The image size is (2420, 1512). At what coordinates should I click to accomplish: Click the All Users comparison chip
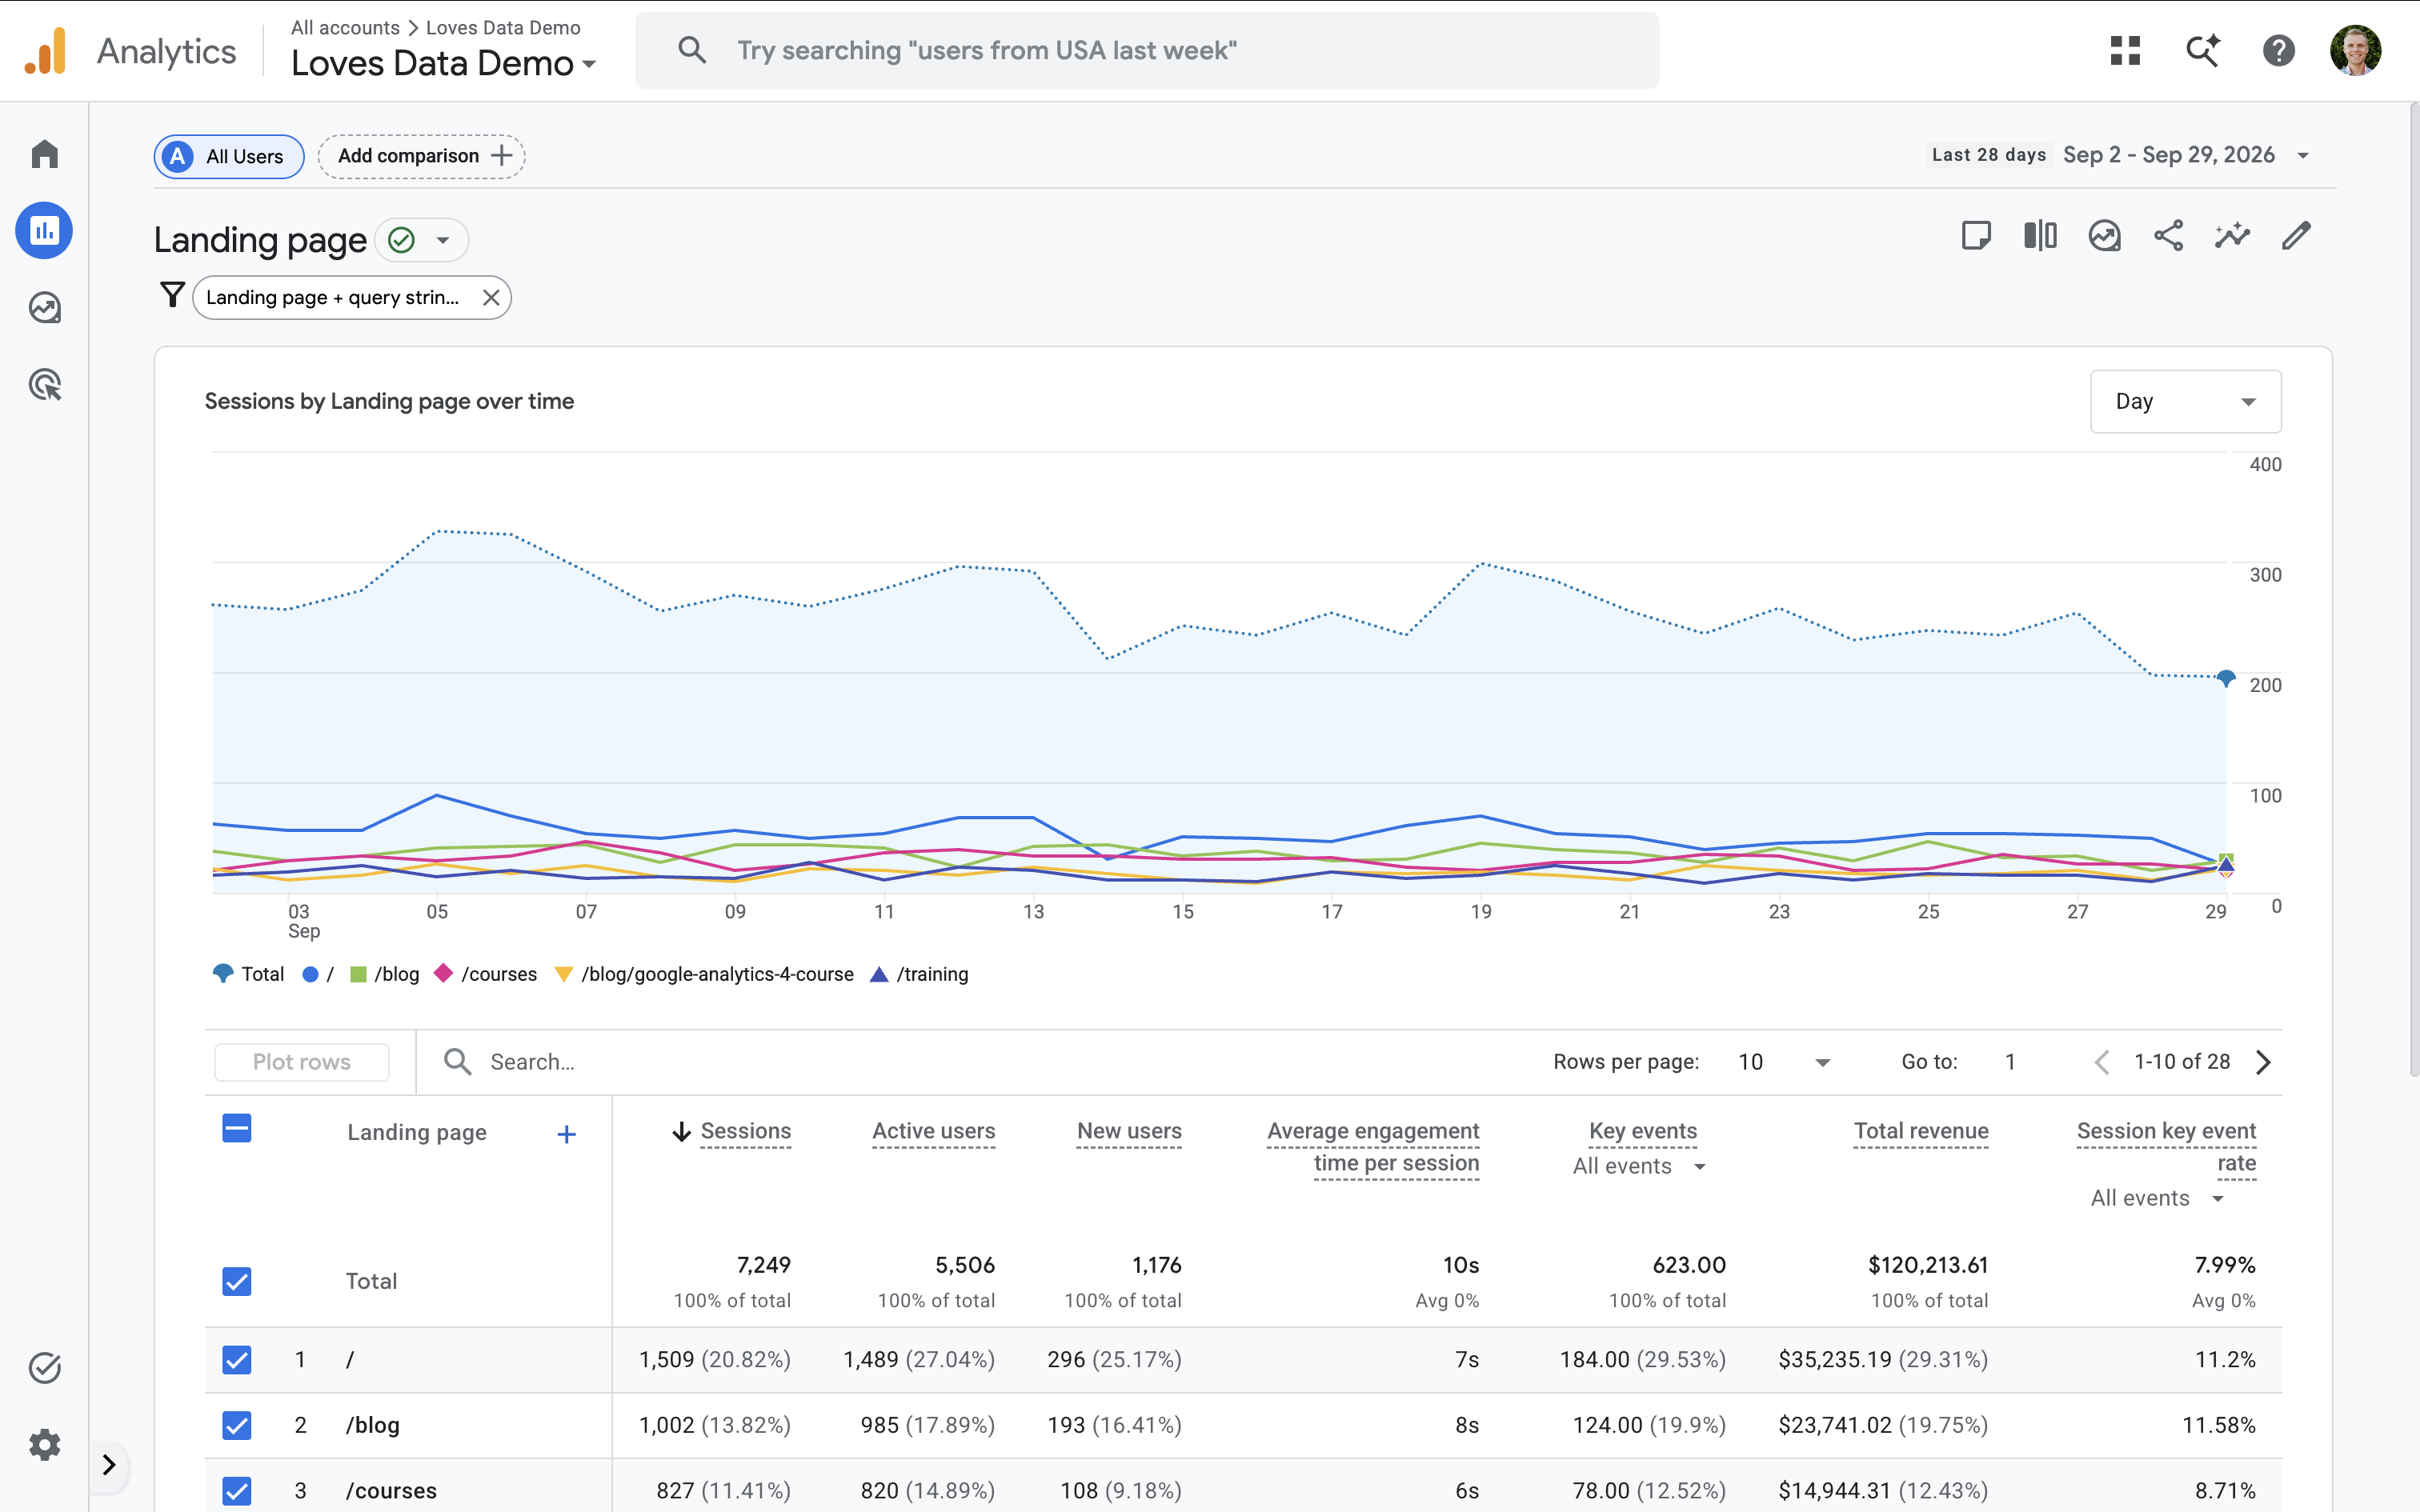(229, 156)
